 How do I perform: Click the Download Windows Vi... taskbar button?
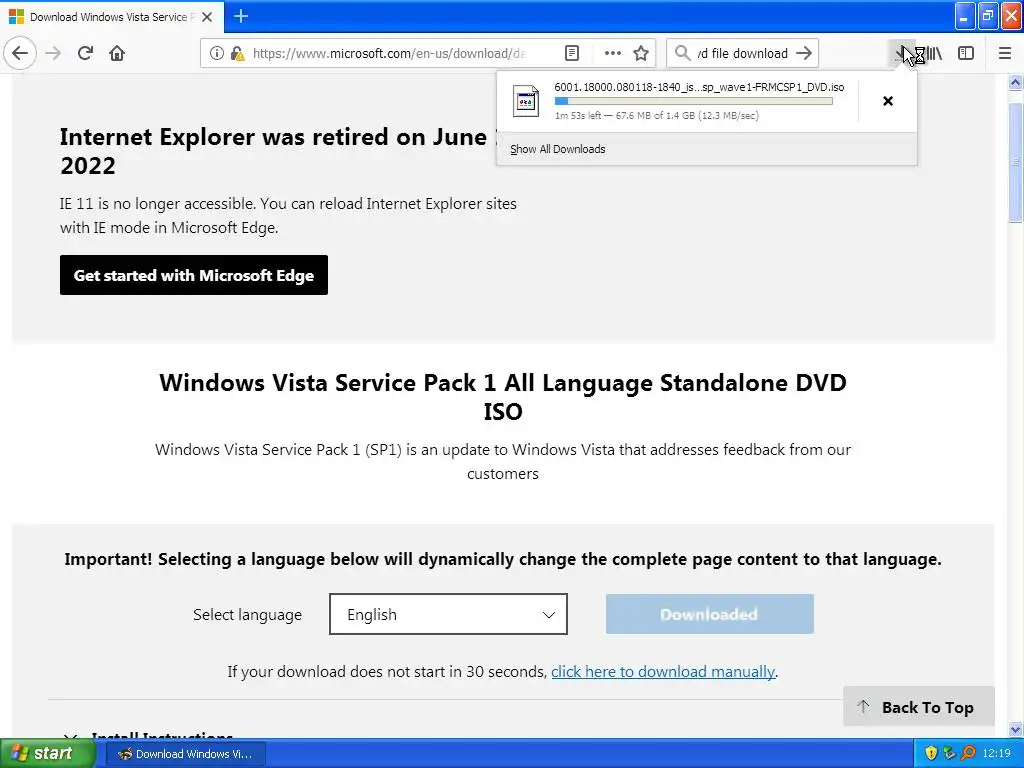click(x=186, y=754)
